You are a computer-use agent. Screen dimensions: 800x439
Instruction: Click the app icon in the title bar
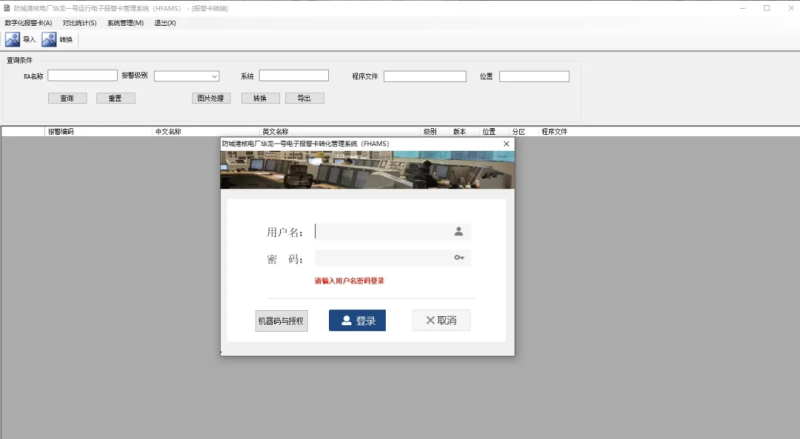tap(7, 7)
